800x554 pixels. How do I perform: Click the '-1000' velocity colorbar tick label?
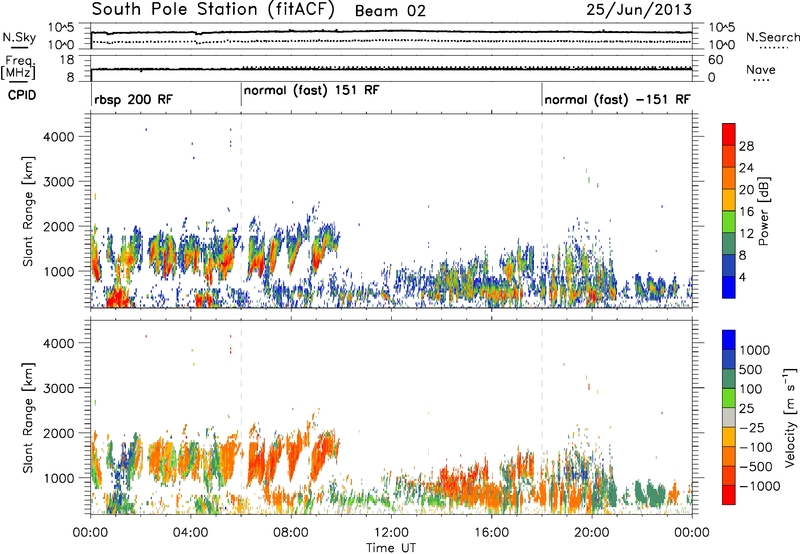[x=760, y=486]
